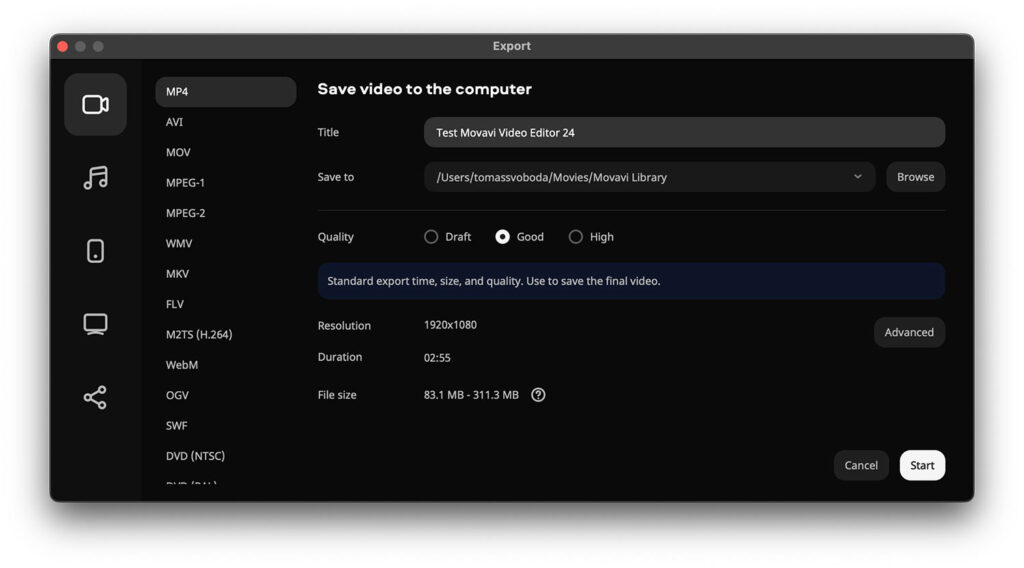Open the audio export music note icon
1024x568 pixels.
click(95, 178)
